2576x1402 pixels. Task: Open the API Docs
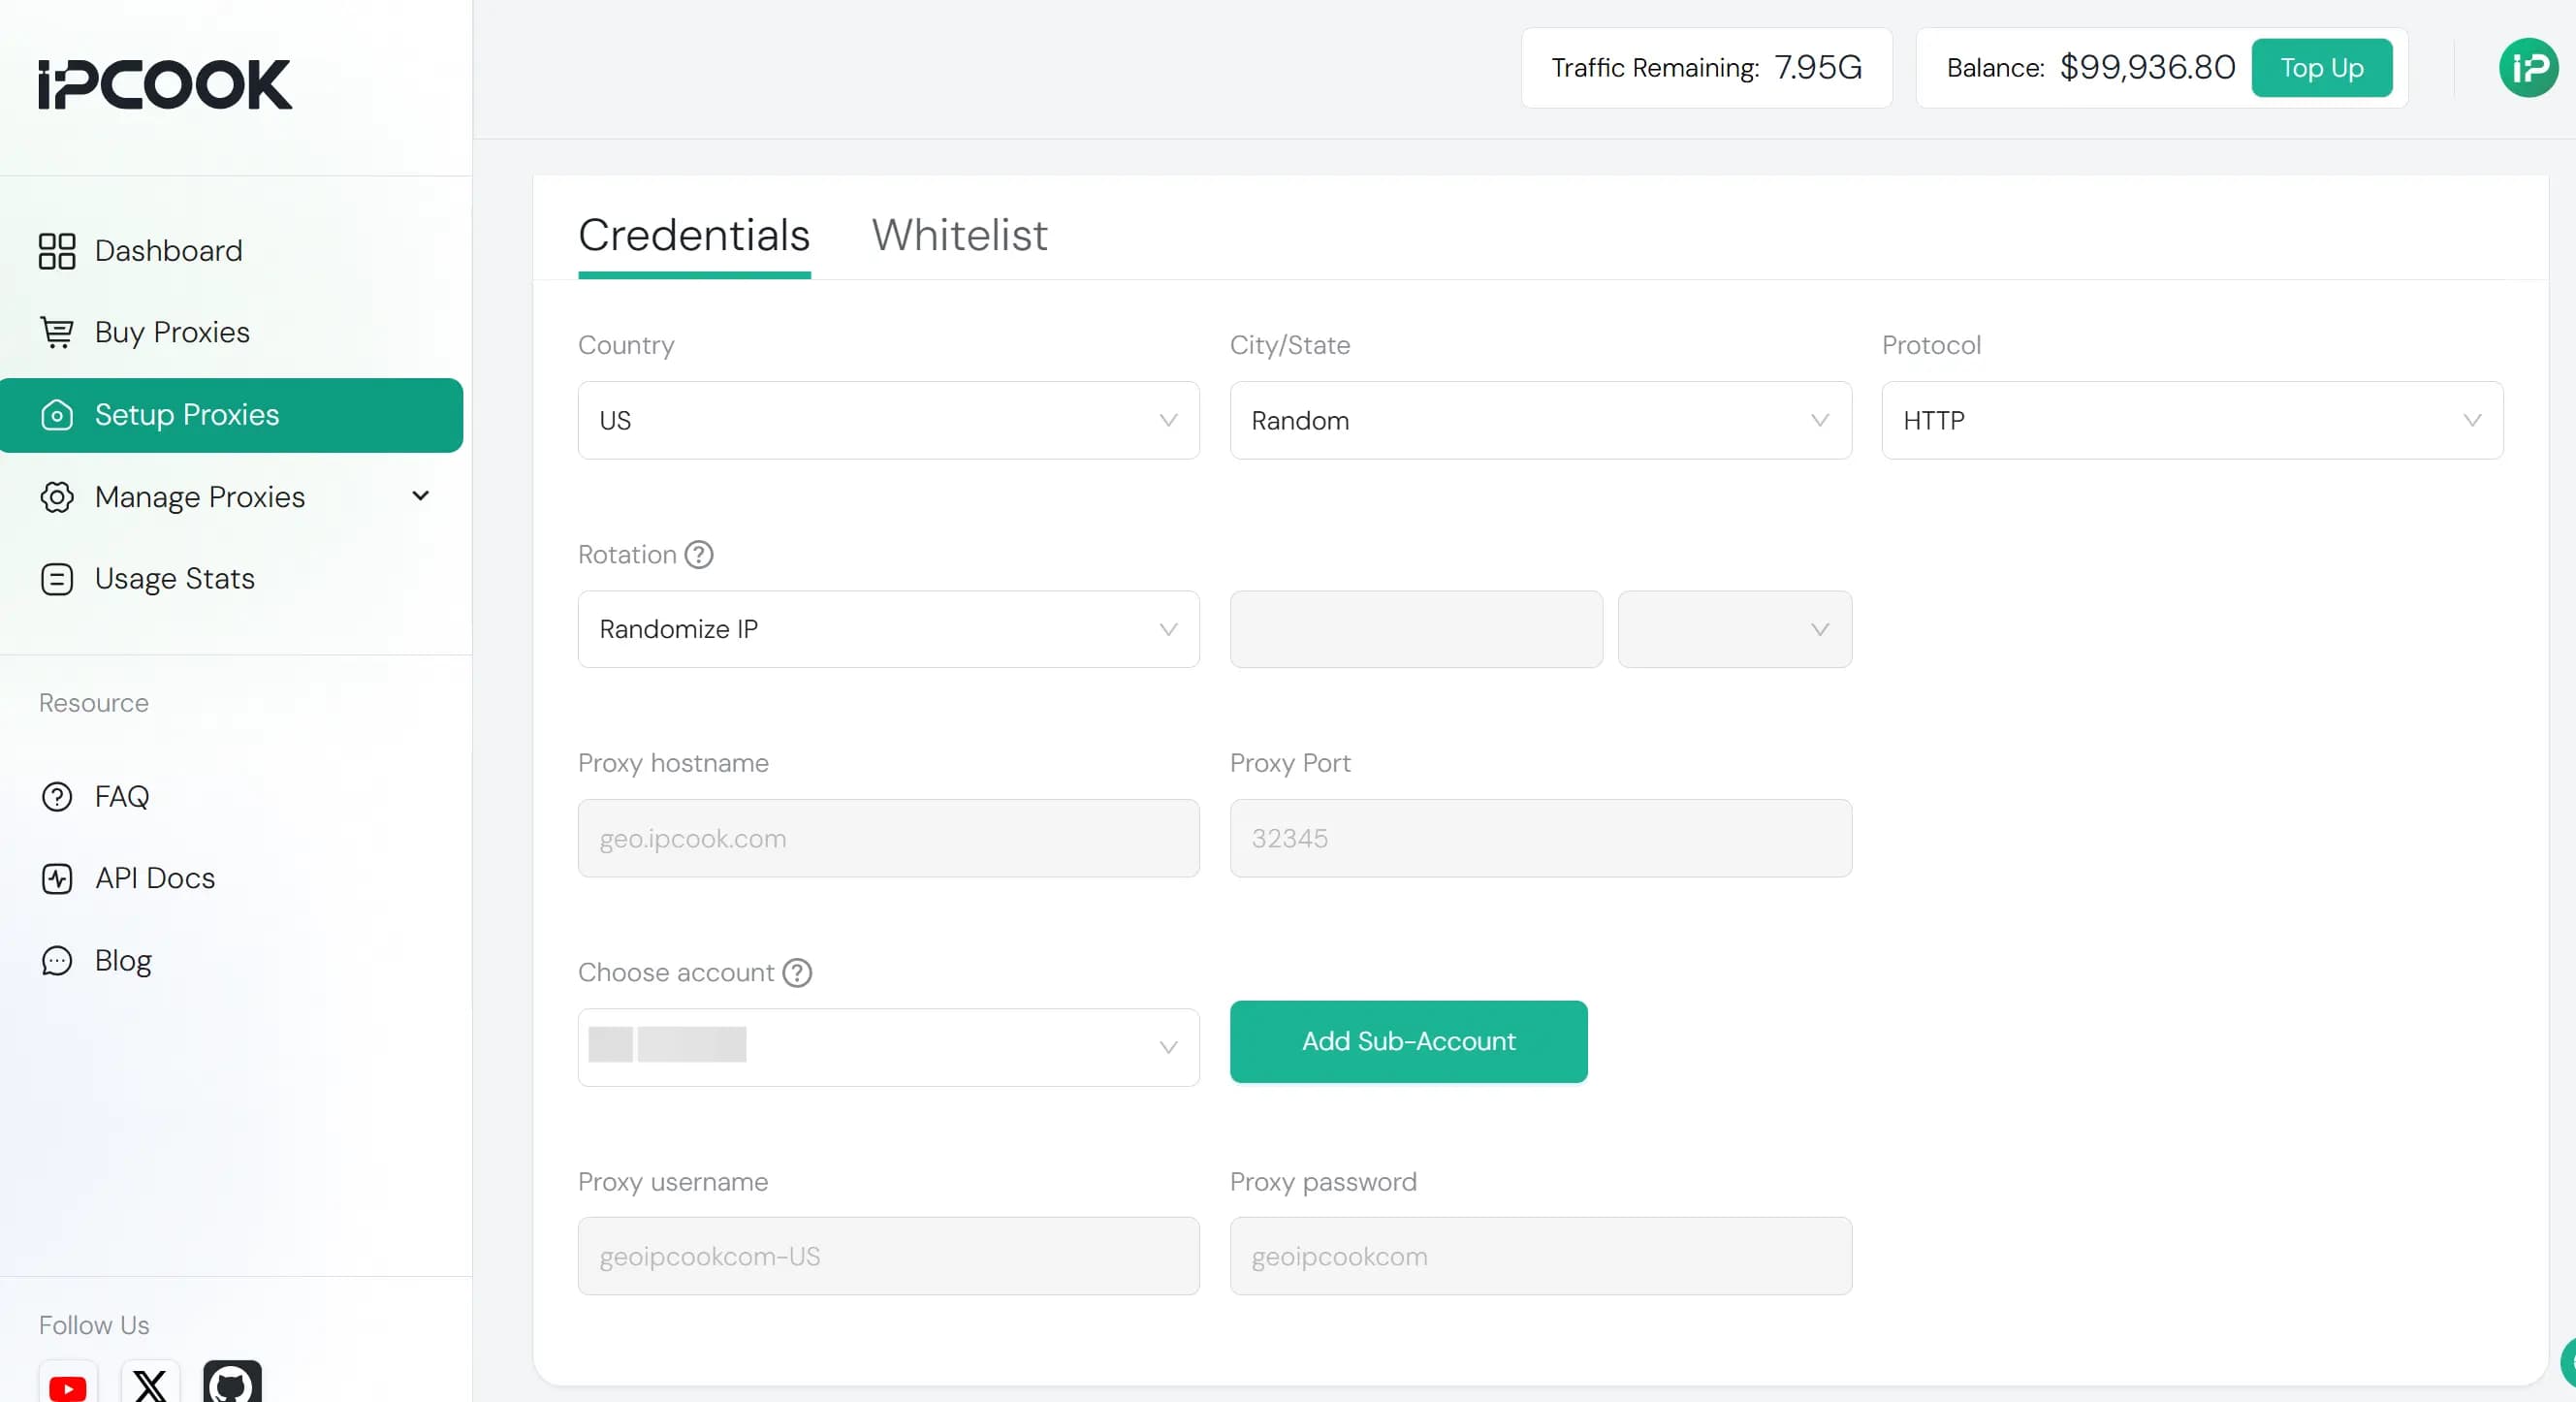pyautogui.click(x=155, y=878)
